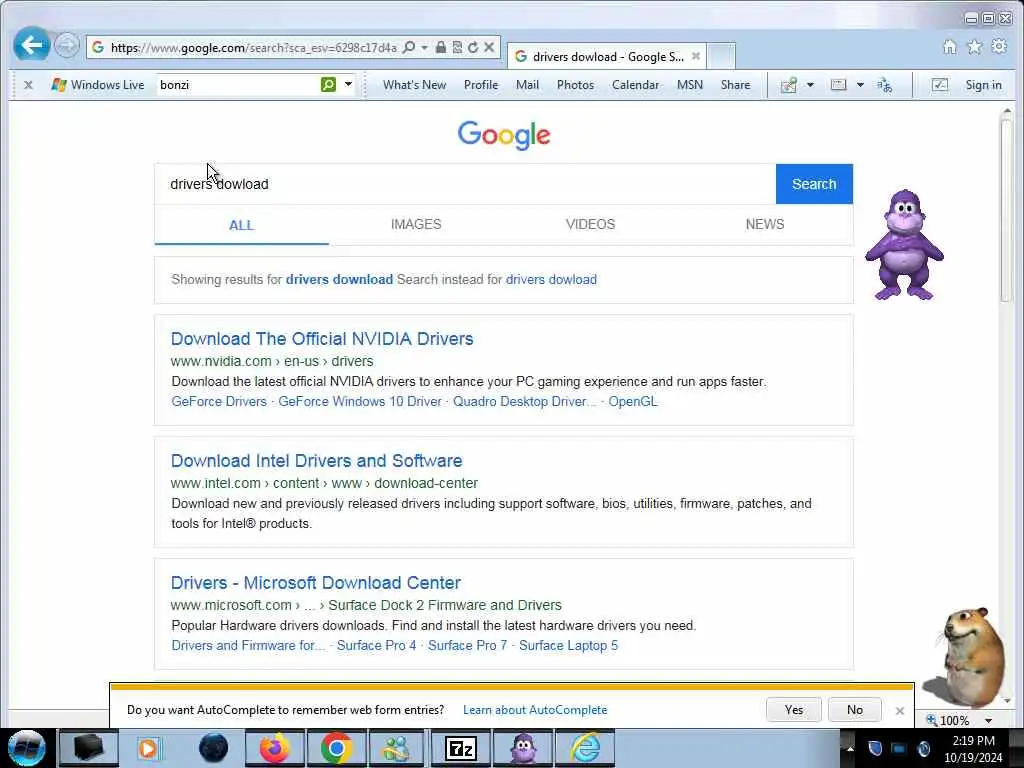Open Download The Official NVIDIA Drivers result
This screenshot has height=768, width=1024.
click(x=322, y=339)
